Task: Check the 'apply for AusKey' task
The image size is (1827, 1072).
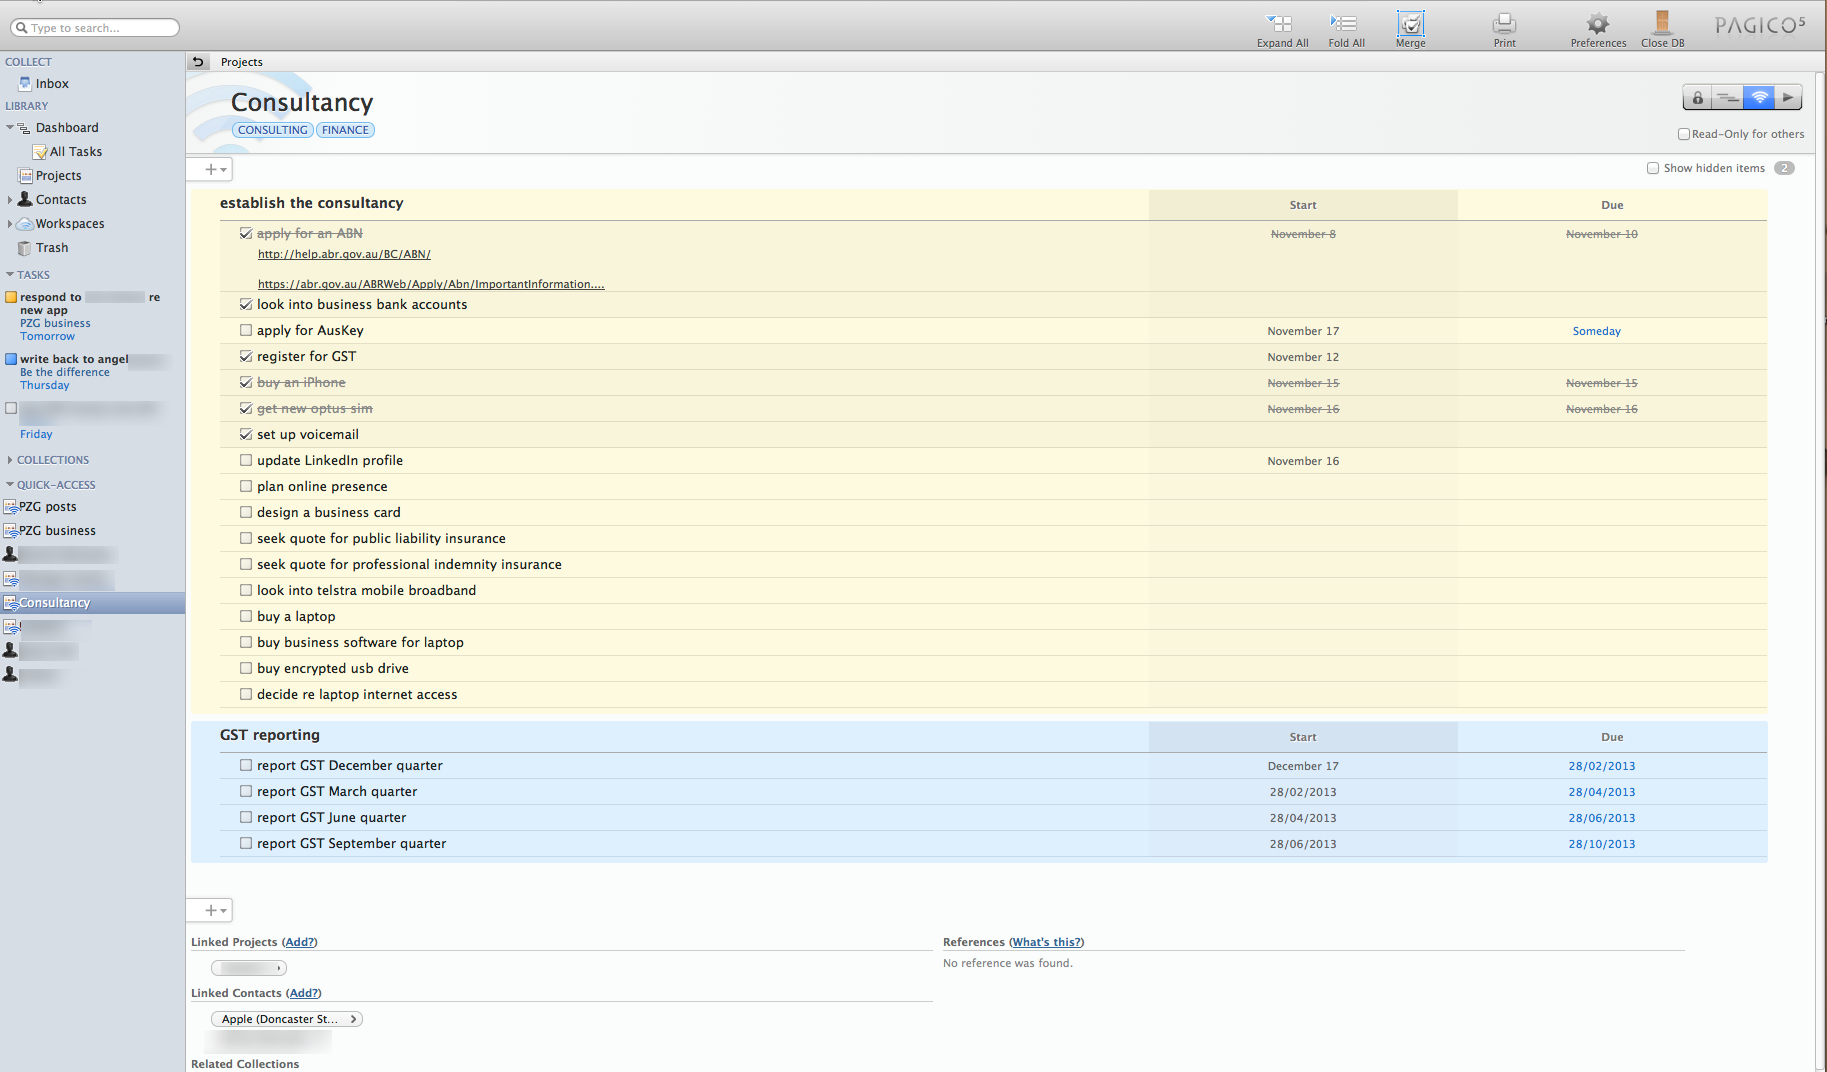Action: point(246,331)
